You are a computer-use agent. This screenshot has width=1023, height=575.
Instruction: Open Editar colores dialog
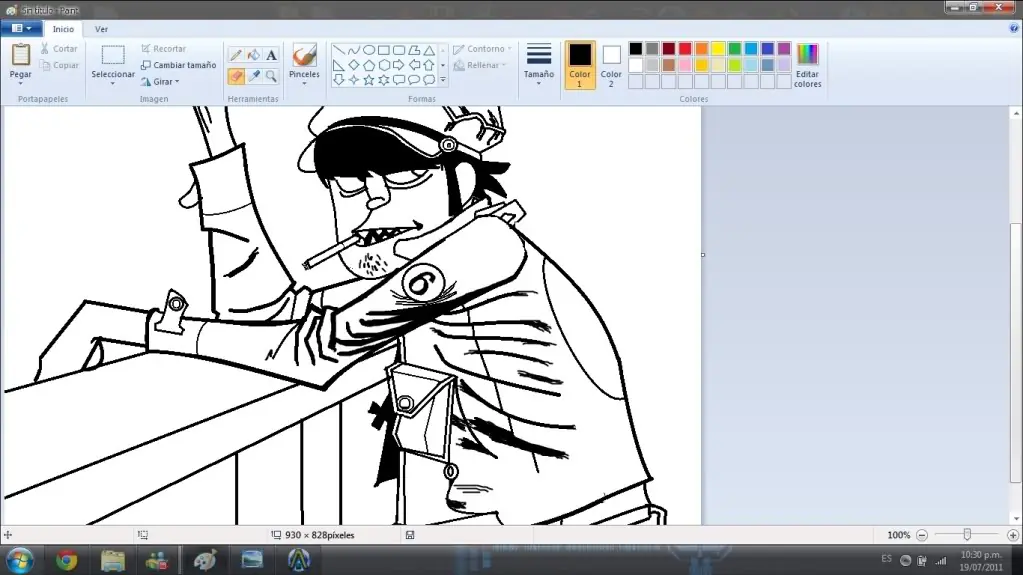click(808, 65)
